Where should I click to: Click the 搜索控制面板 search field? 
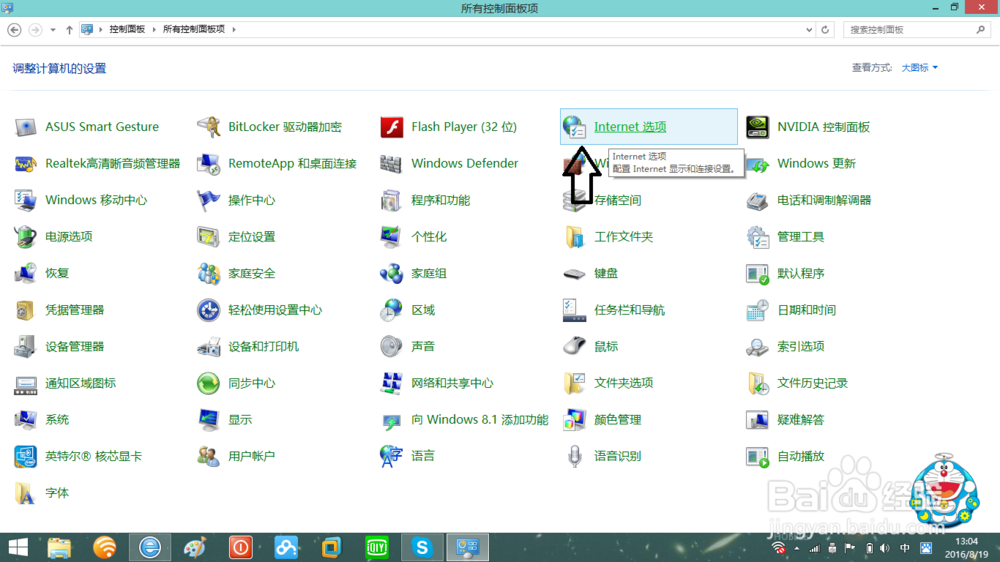click(916, 29)
